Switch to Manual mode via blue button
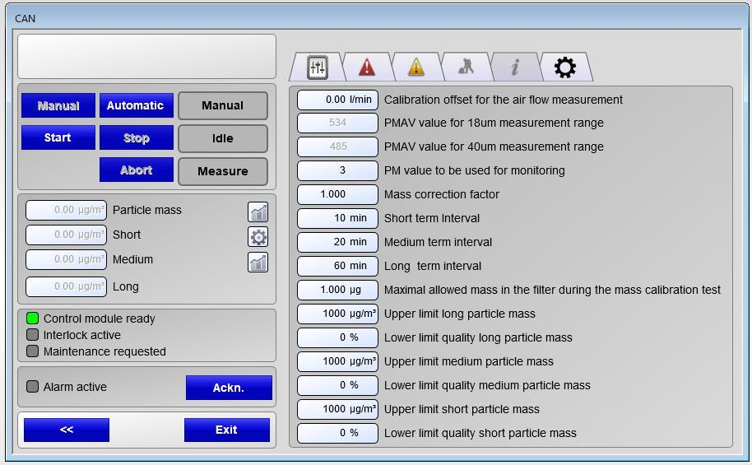Viewport: 752px width, 465px height. click(58, 106)
